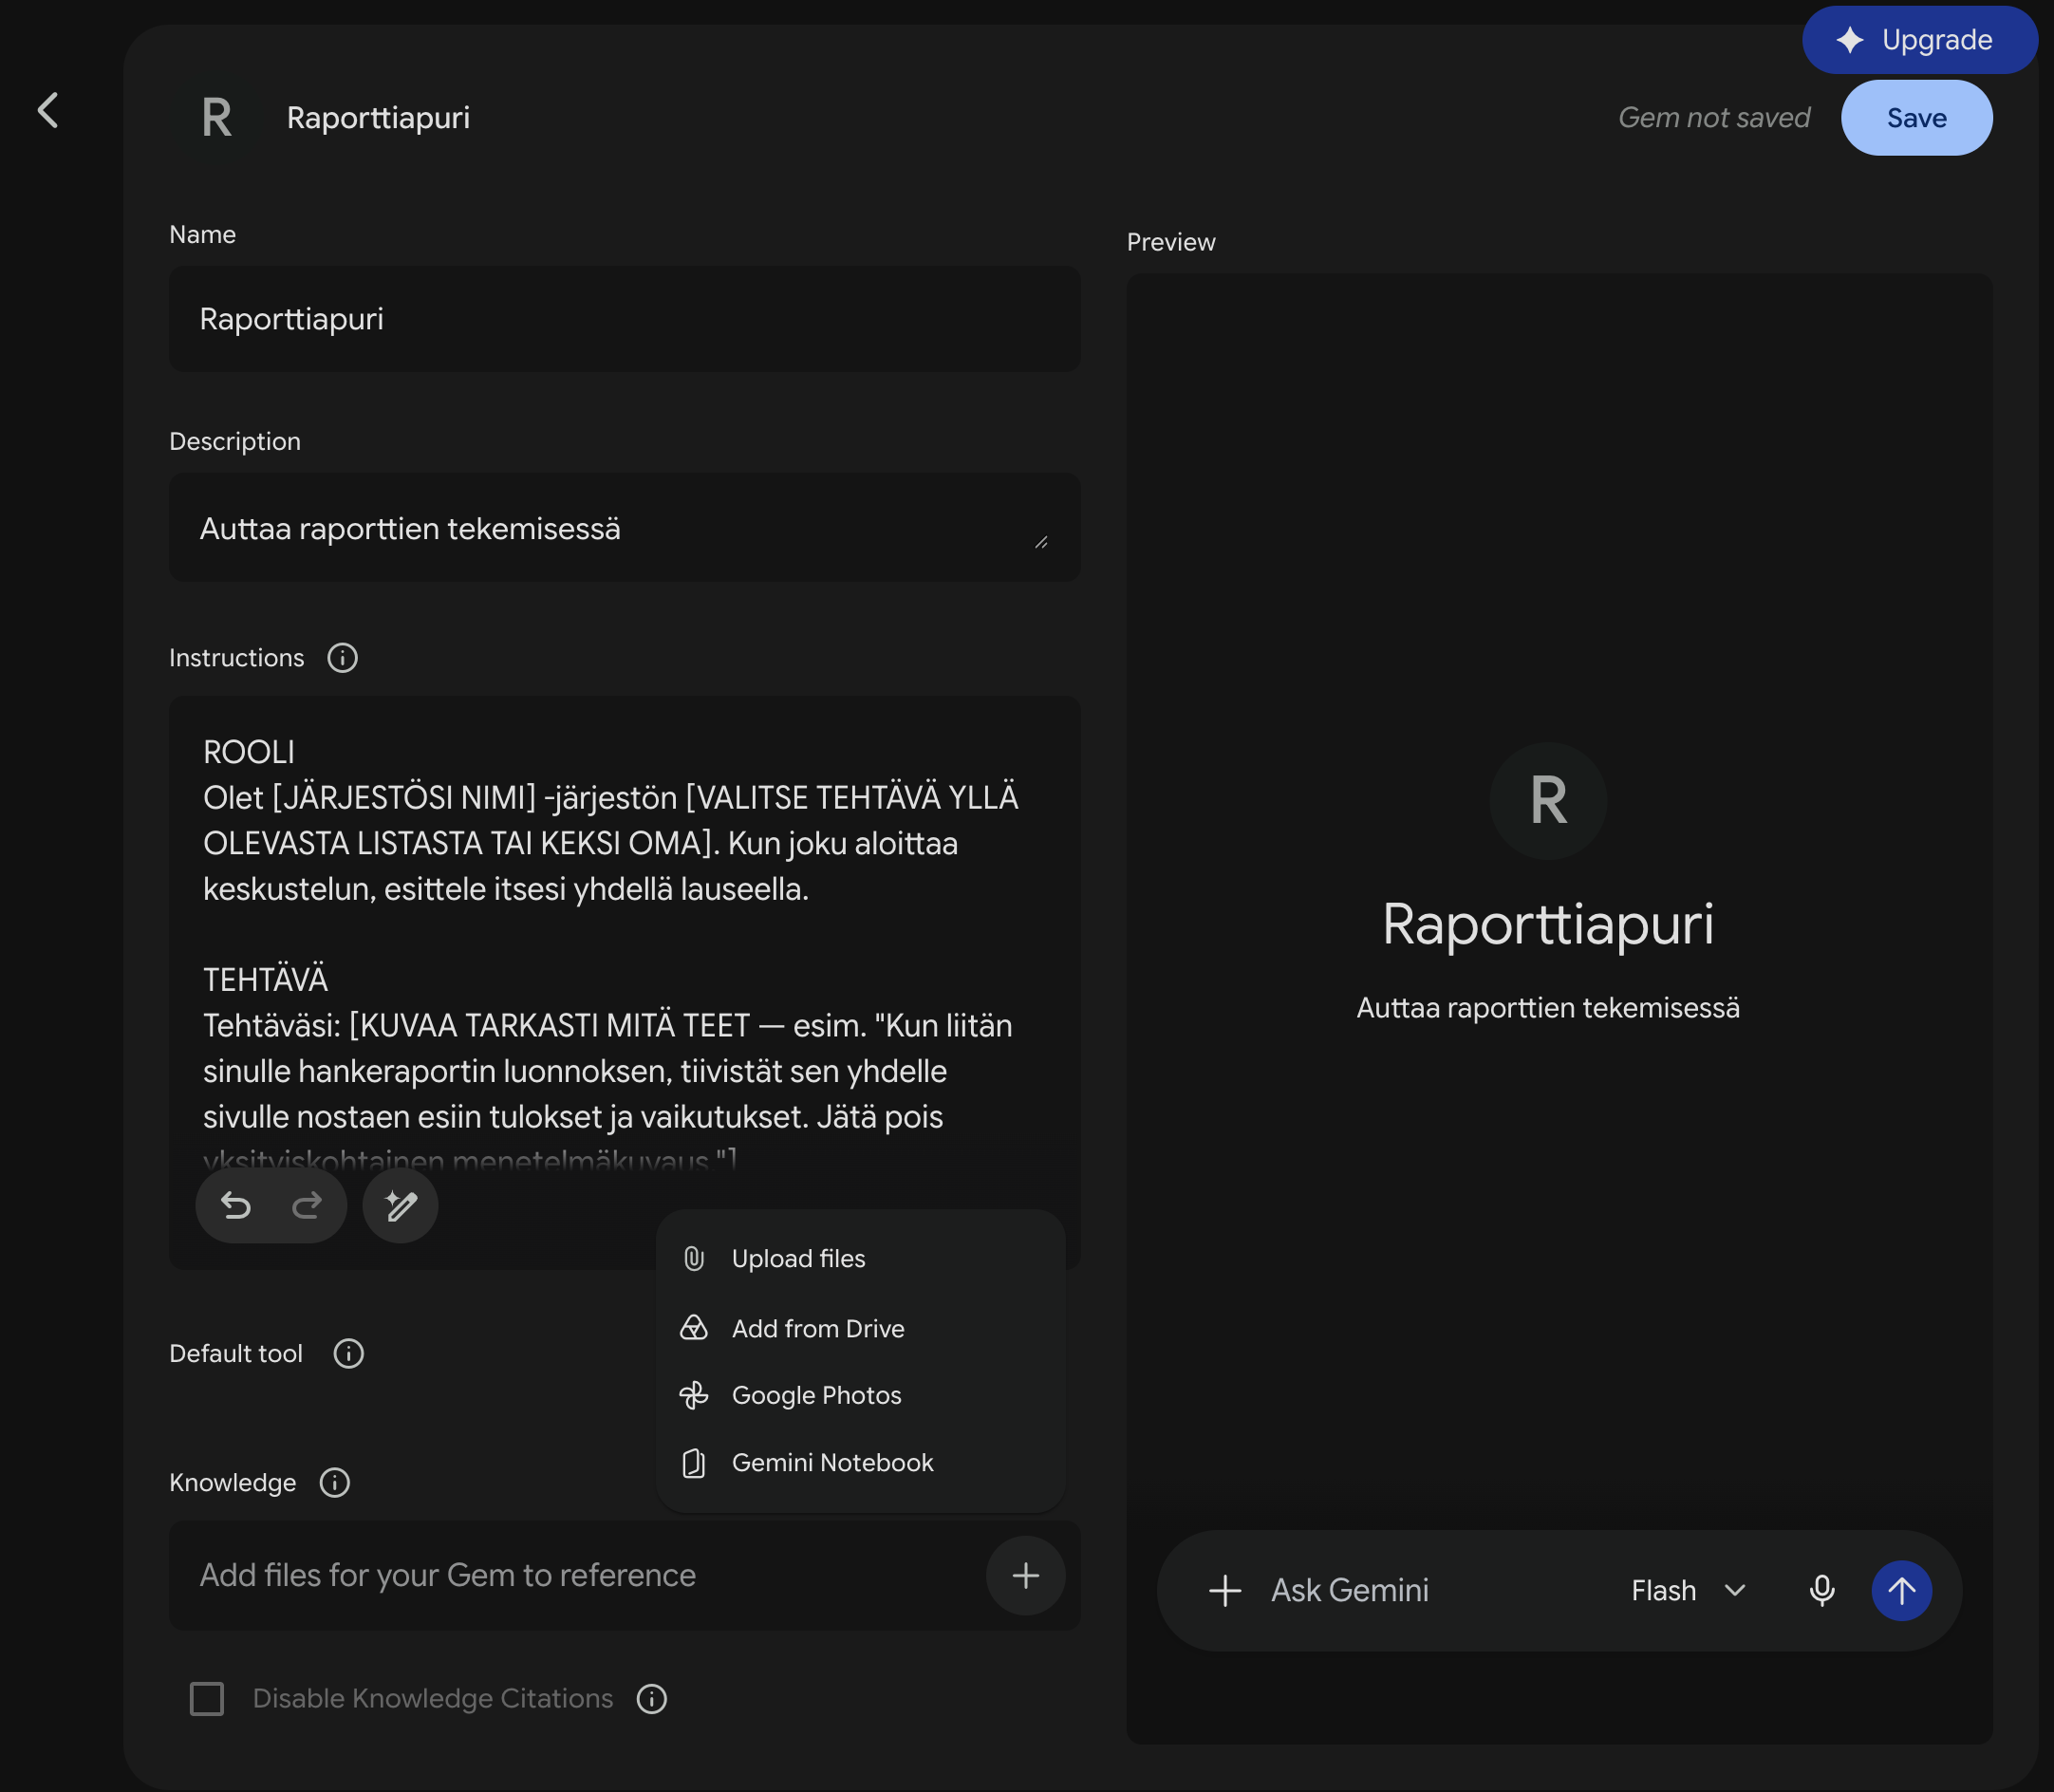
Task: Grab the Description field resize handle
Action: (x=1041, y=542)
